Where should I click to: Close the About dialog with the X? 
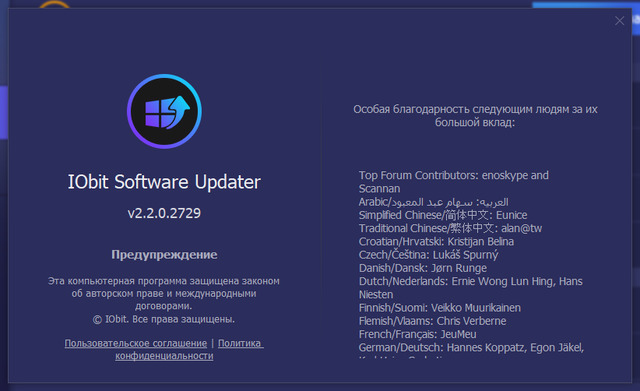tap(619, 21)
